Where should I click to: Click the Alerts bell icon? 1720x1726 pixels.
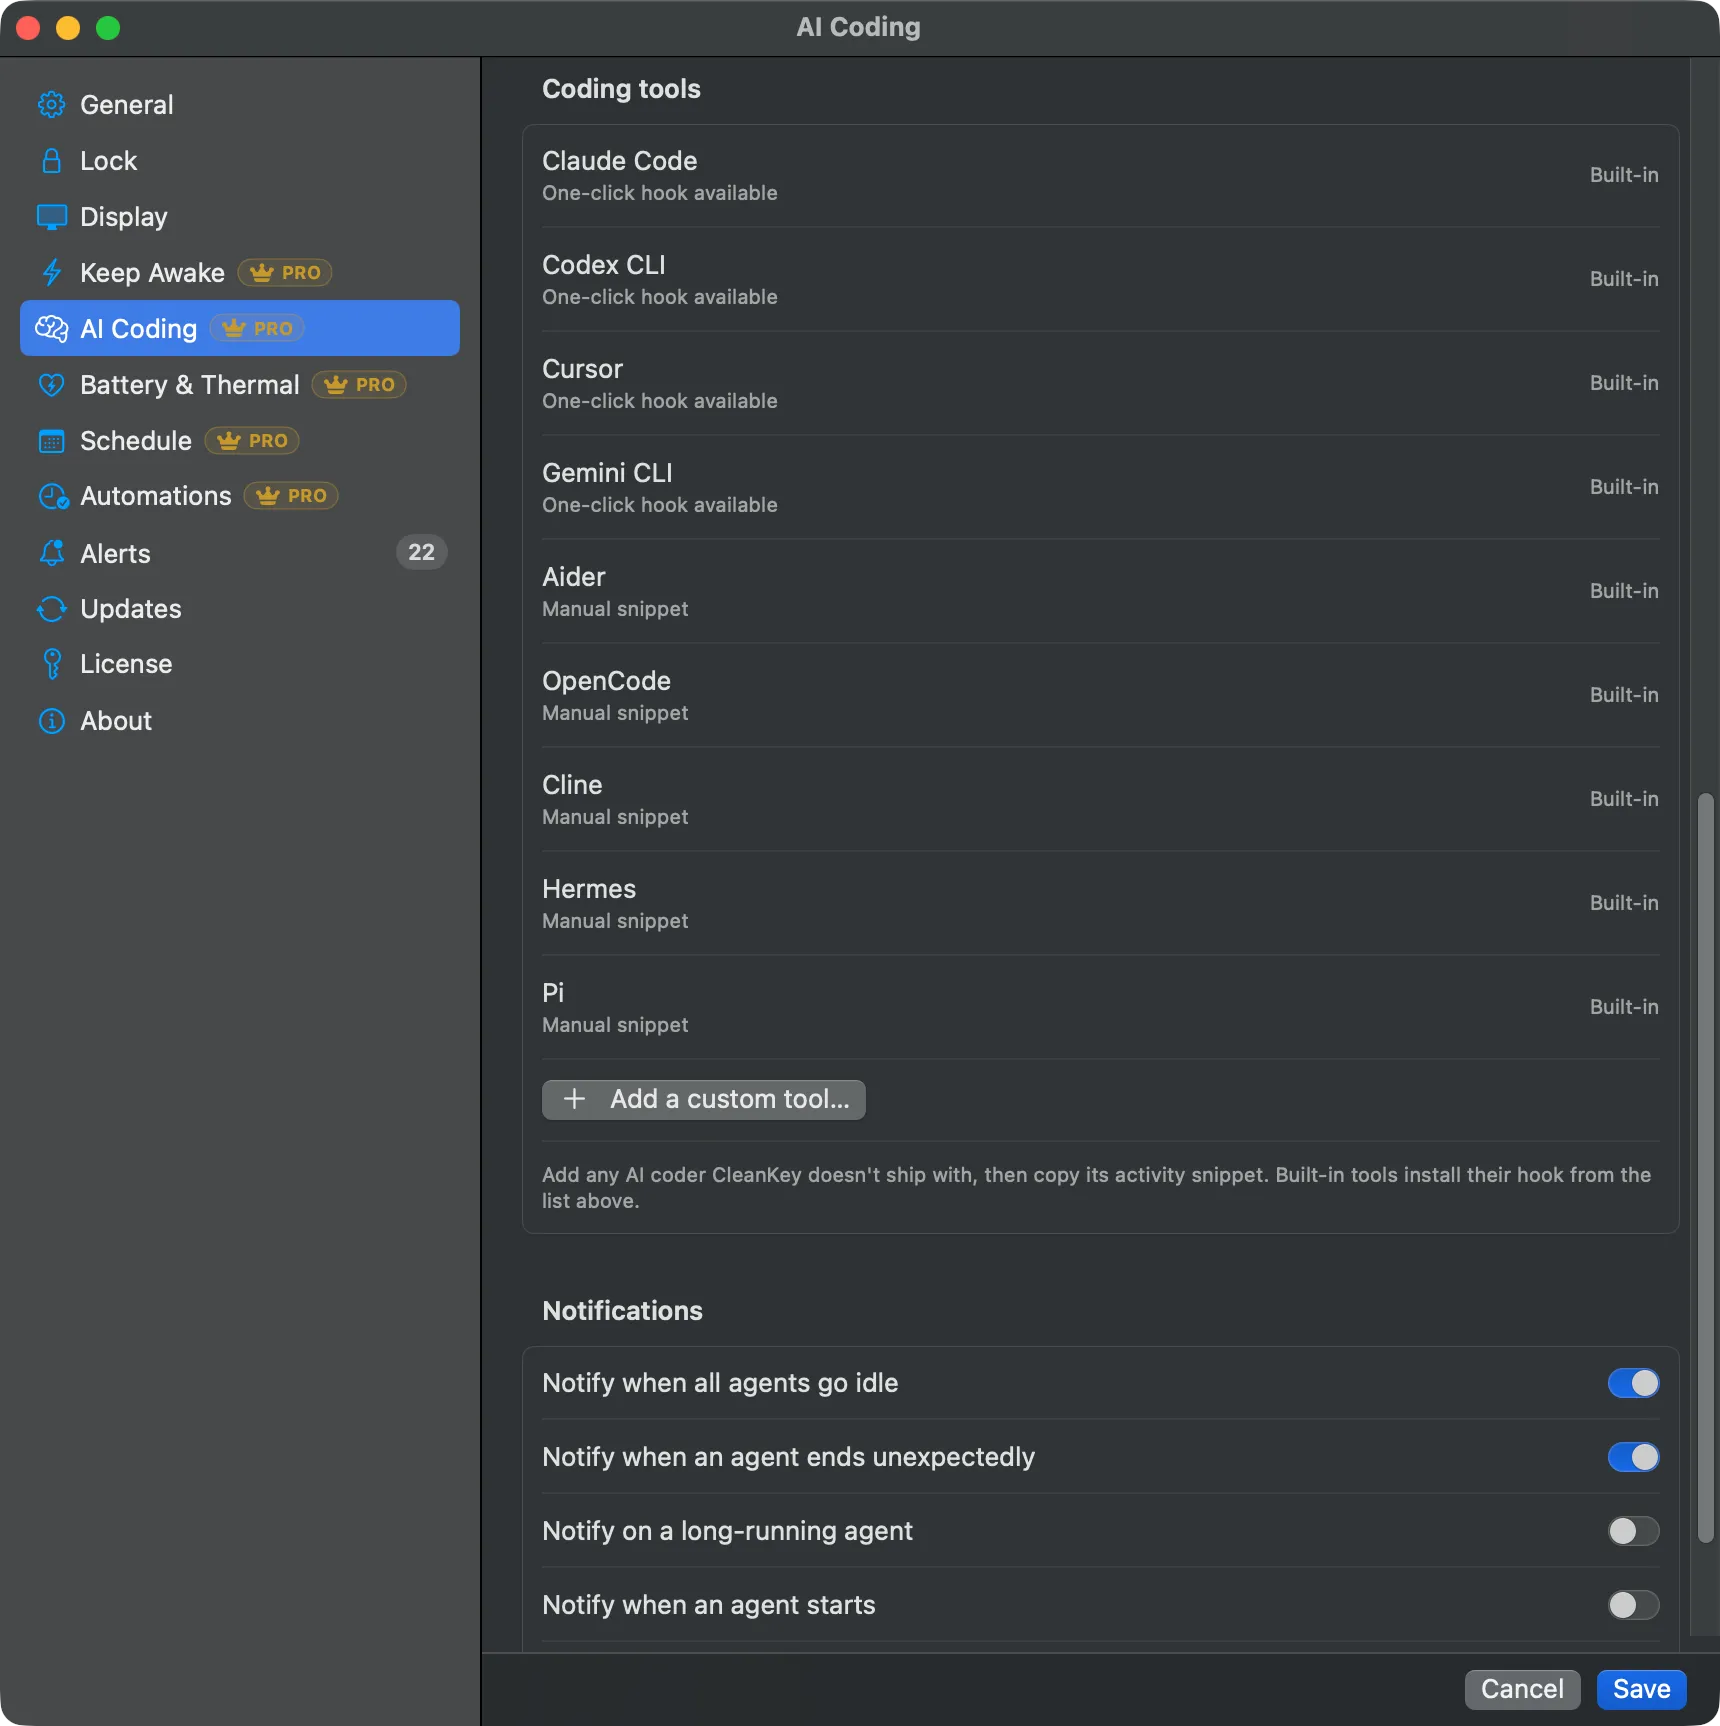pos(51,553)
